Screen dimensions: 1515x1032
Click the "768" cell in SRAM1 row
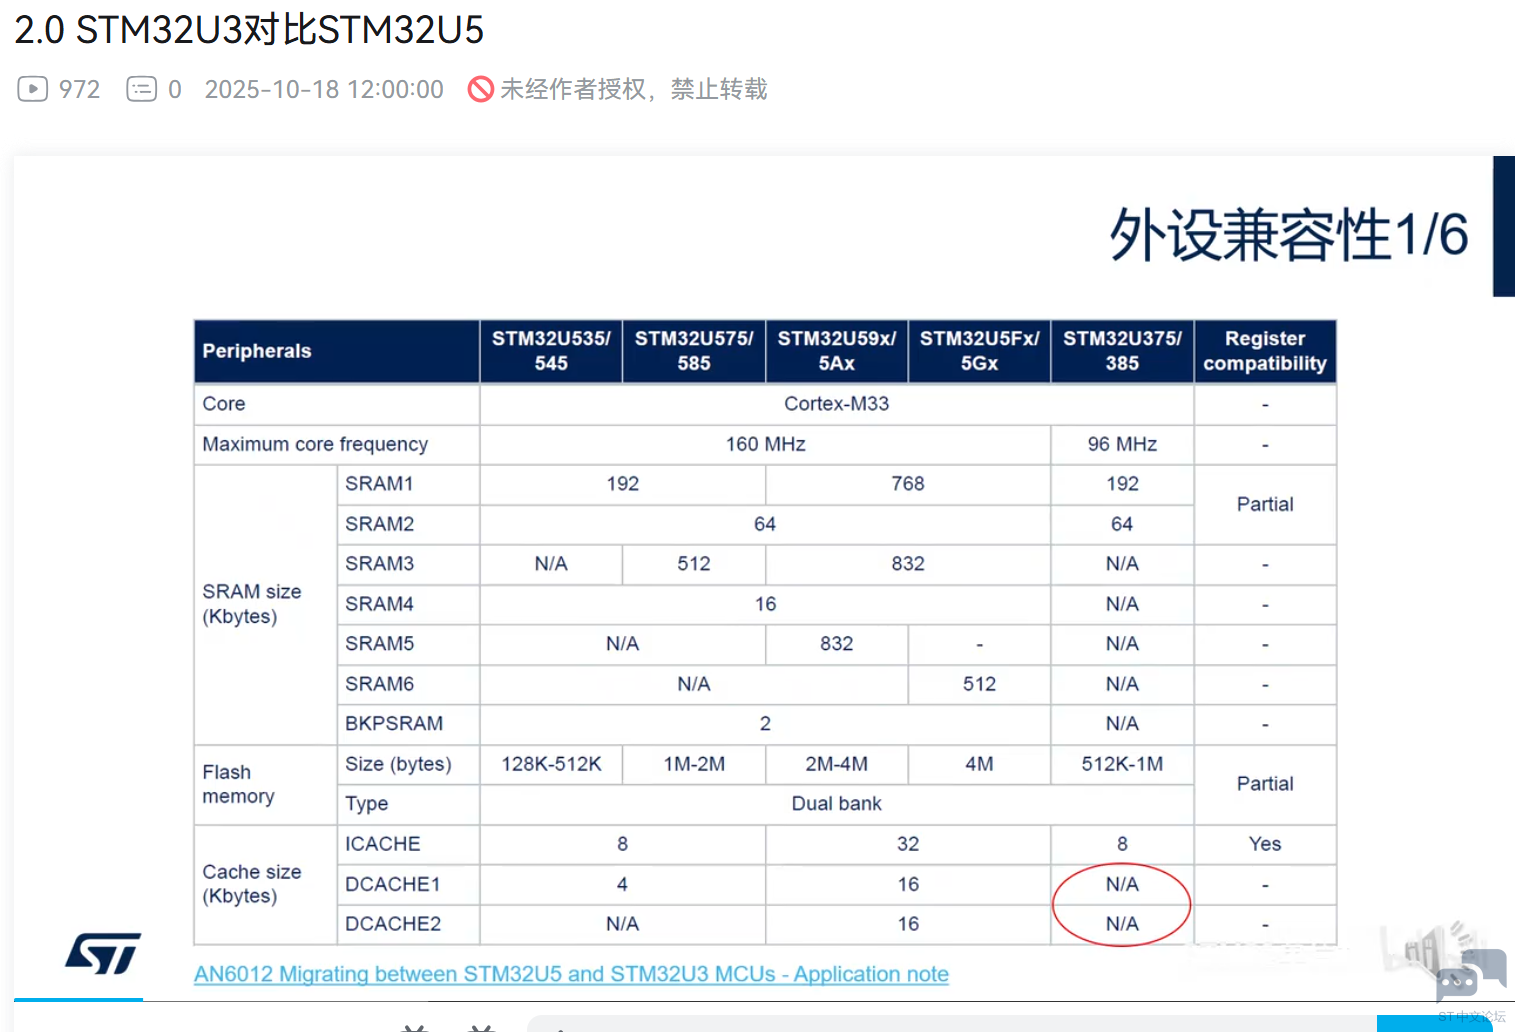point(908,484)
